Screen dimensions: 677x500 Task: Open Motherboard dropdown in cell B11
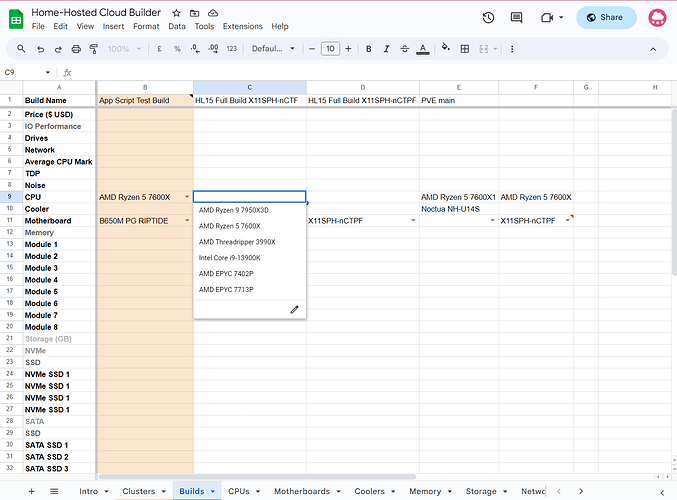coord(187,221)
